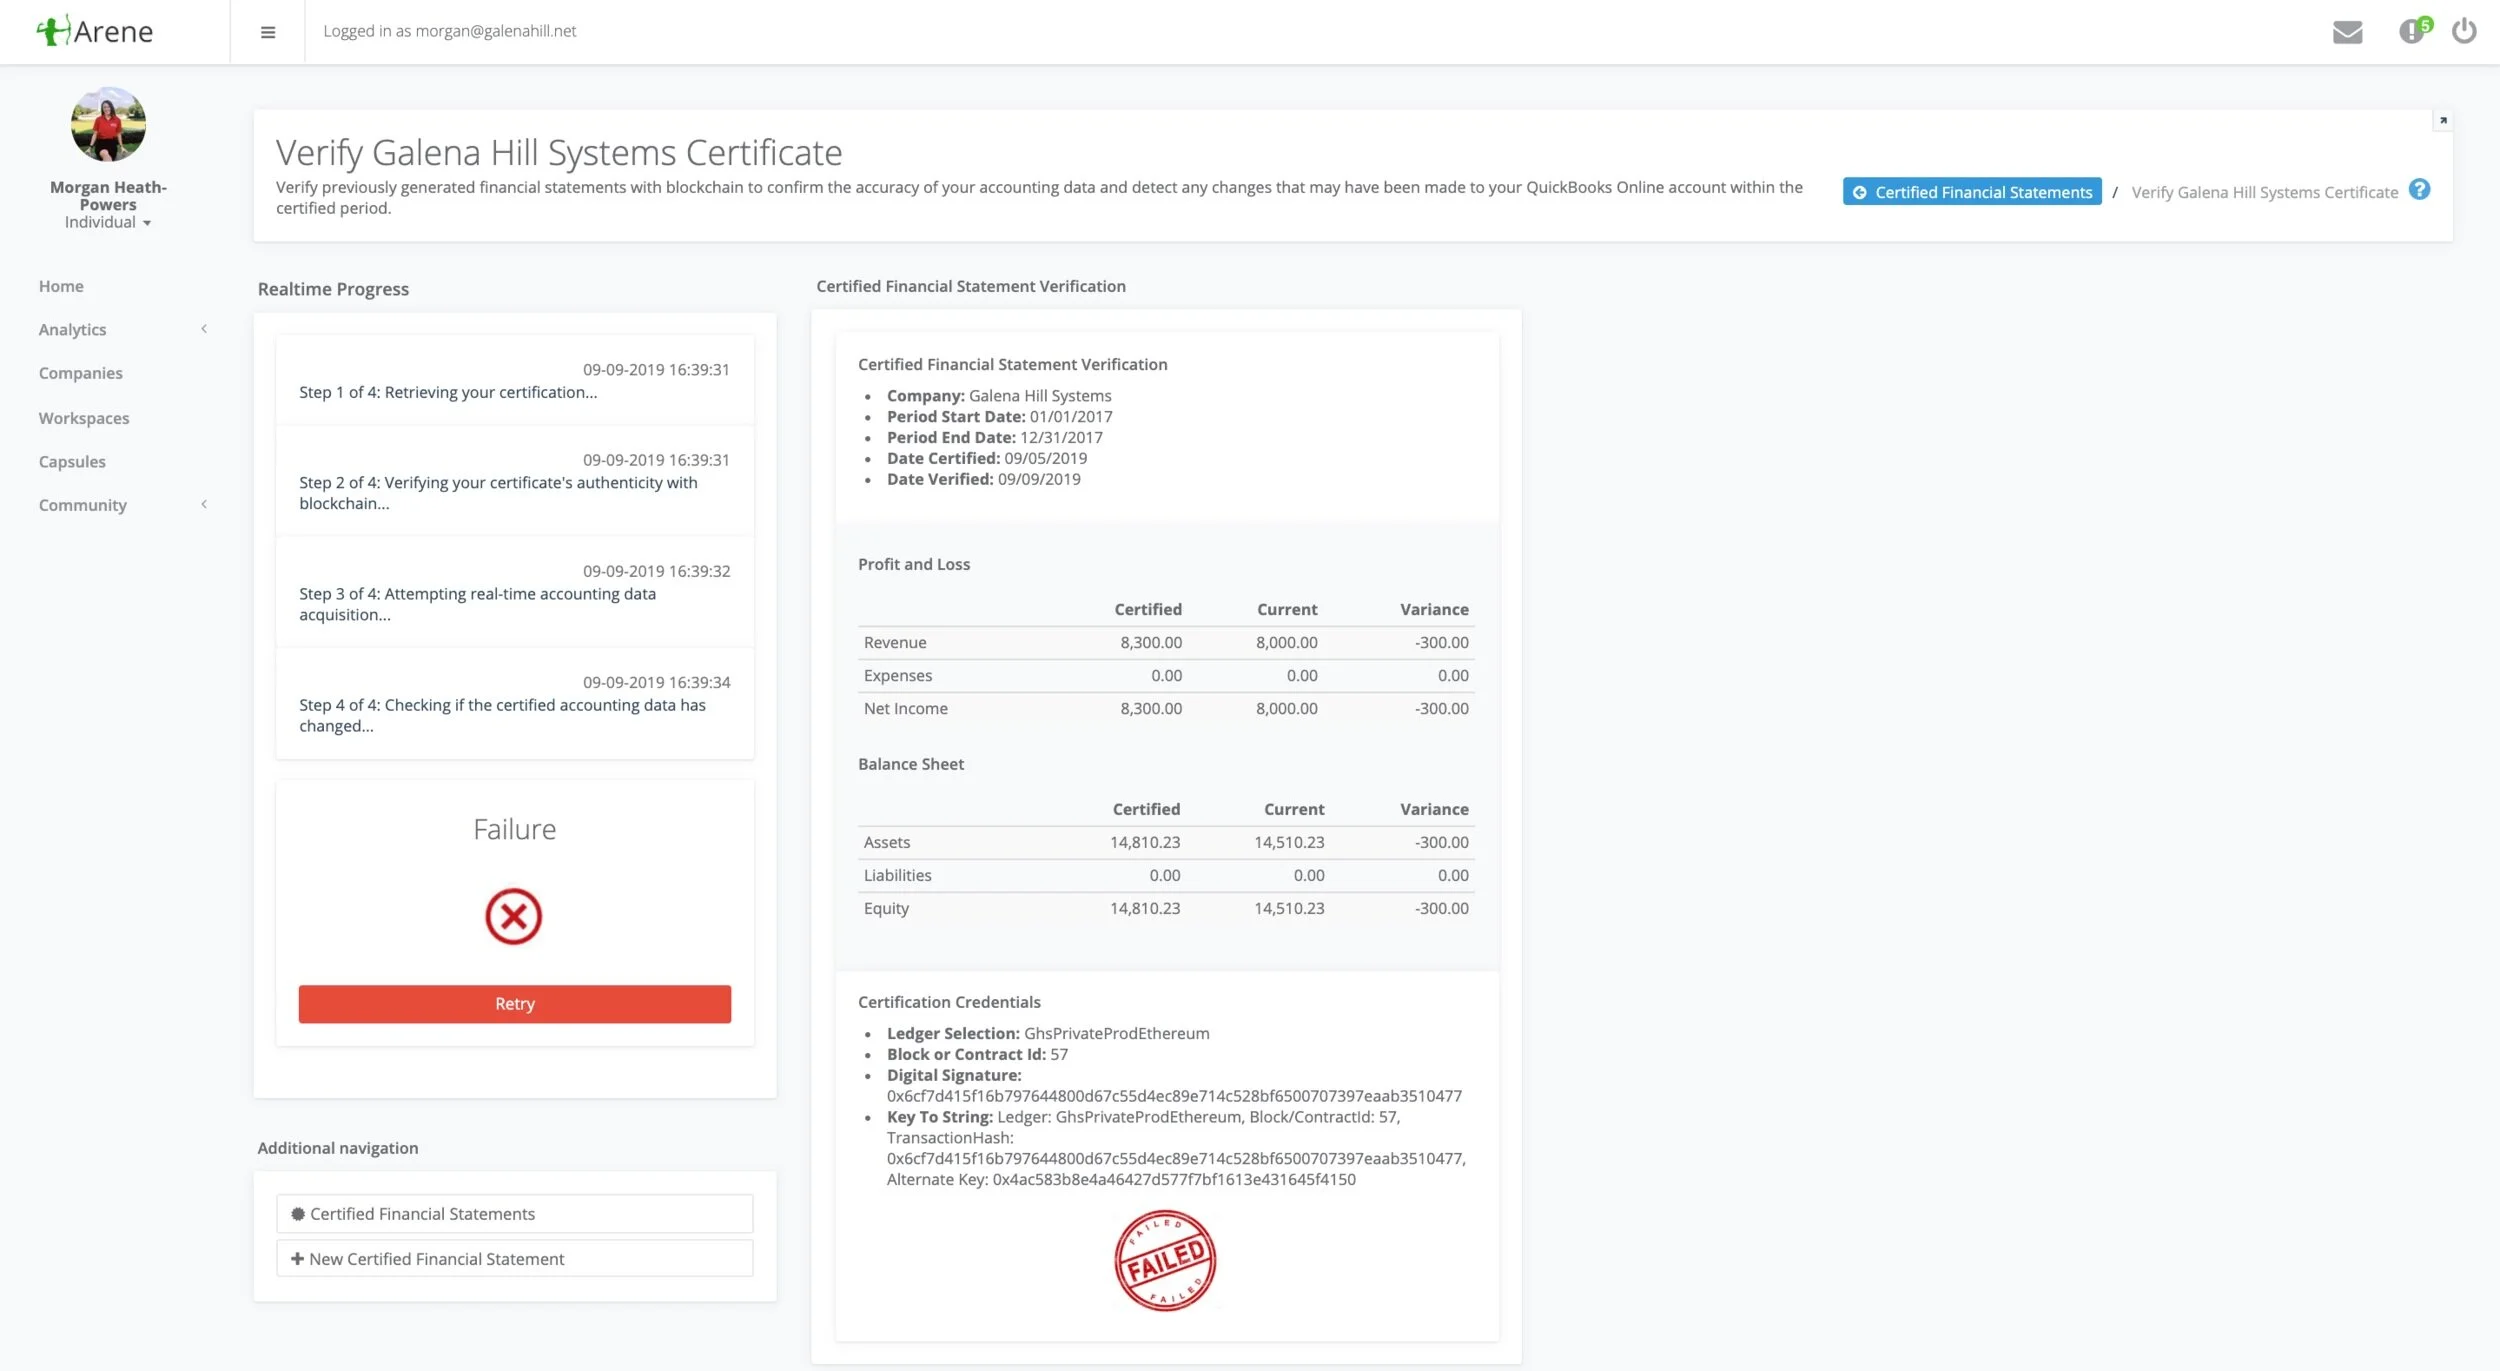Screen dimensions: 2500x1371
Task: Open Companies in sidebar
Action: pos(80,373)
